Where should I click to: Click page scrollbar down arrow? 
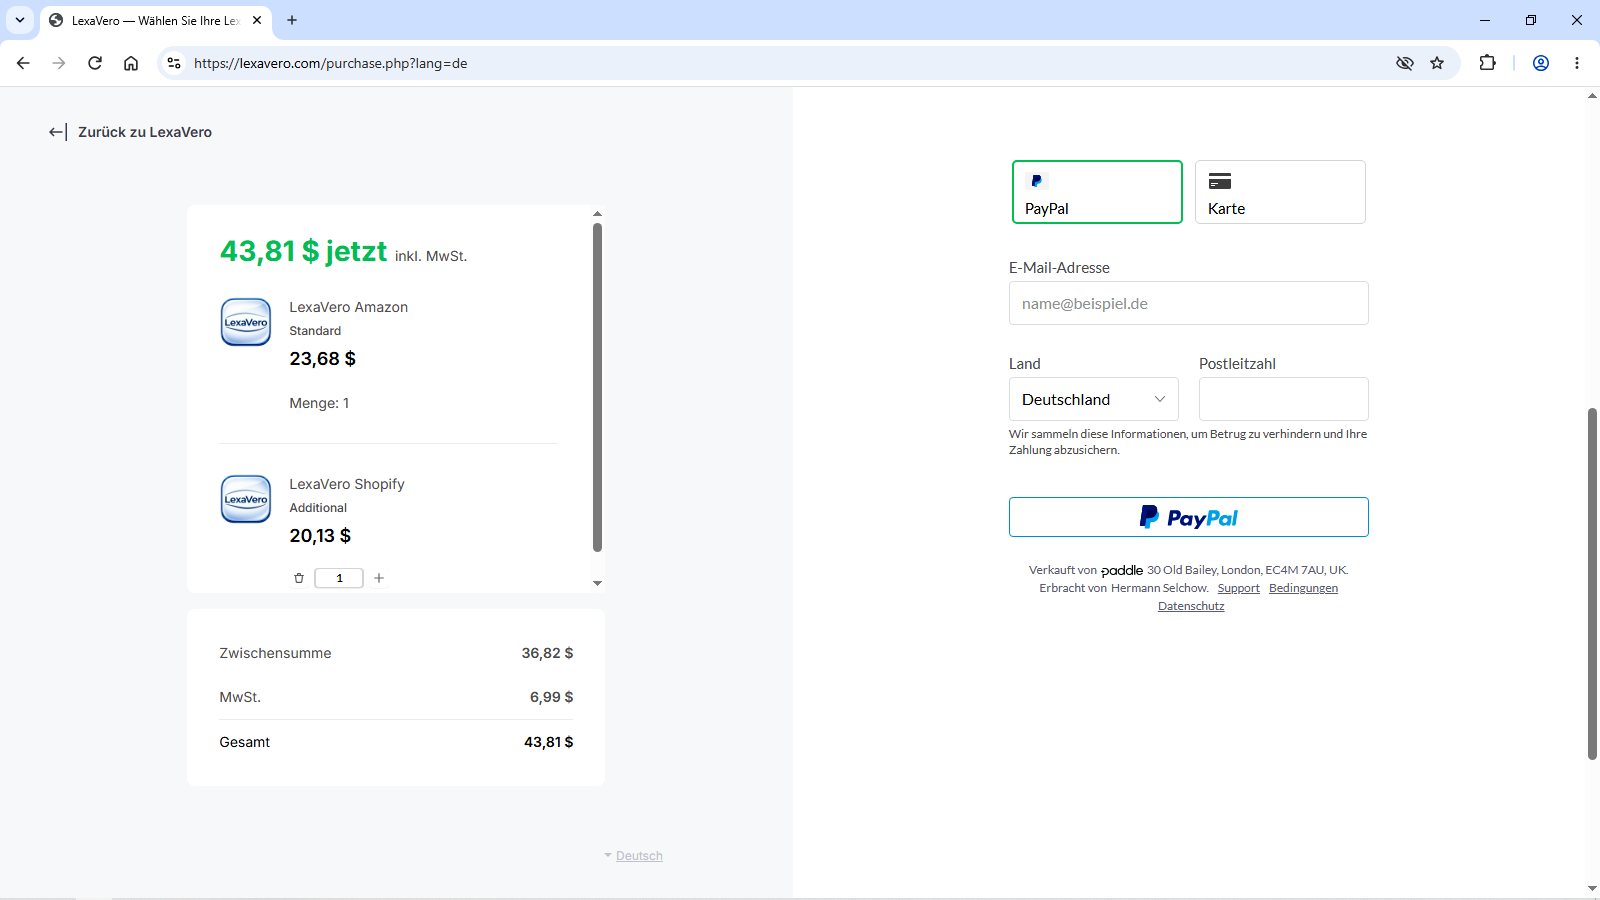pyautogui.click(x=1592, y=888)
